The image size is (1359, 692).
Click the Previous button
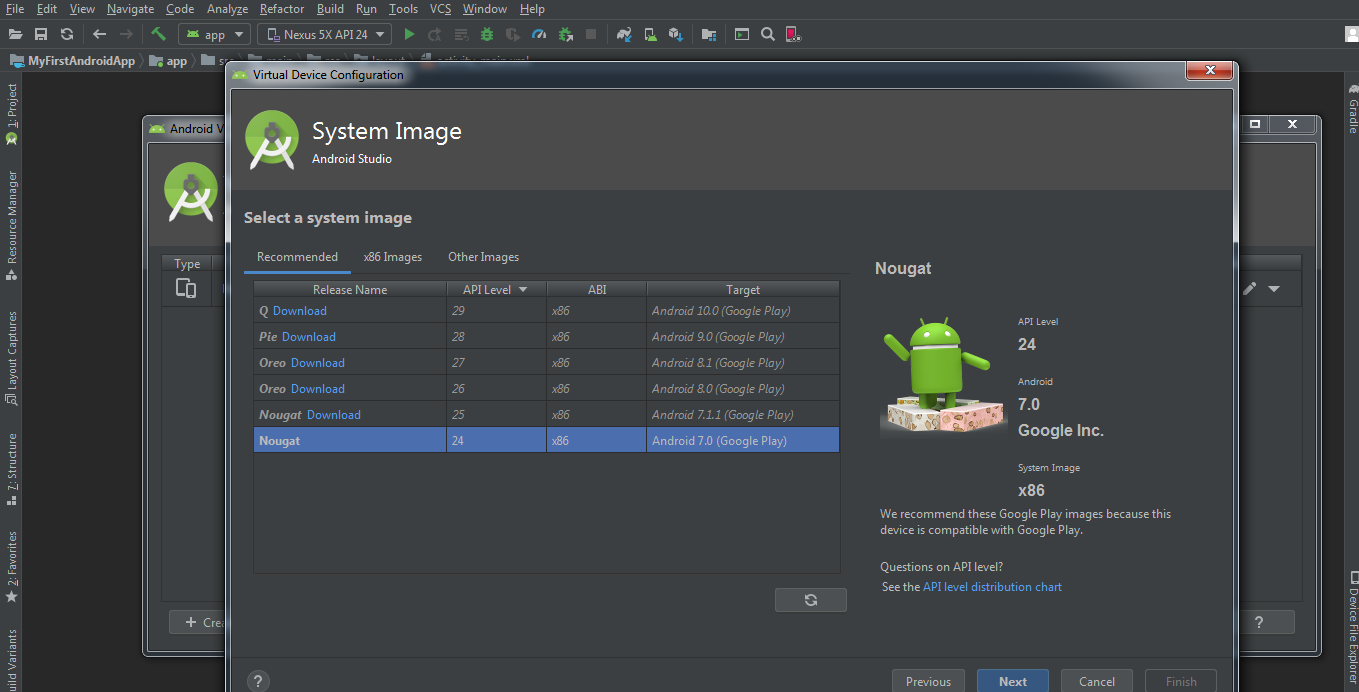pos(928,681)
